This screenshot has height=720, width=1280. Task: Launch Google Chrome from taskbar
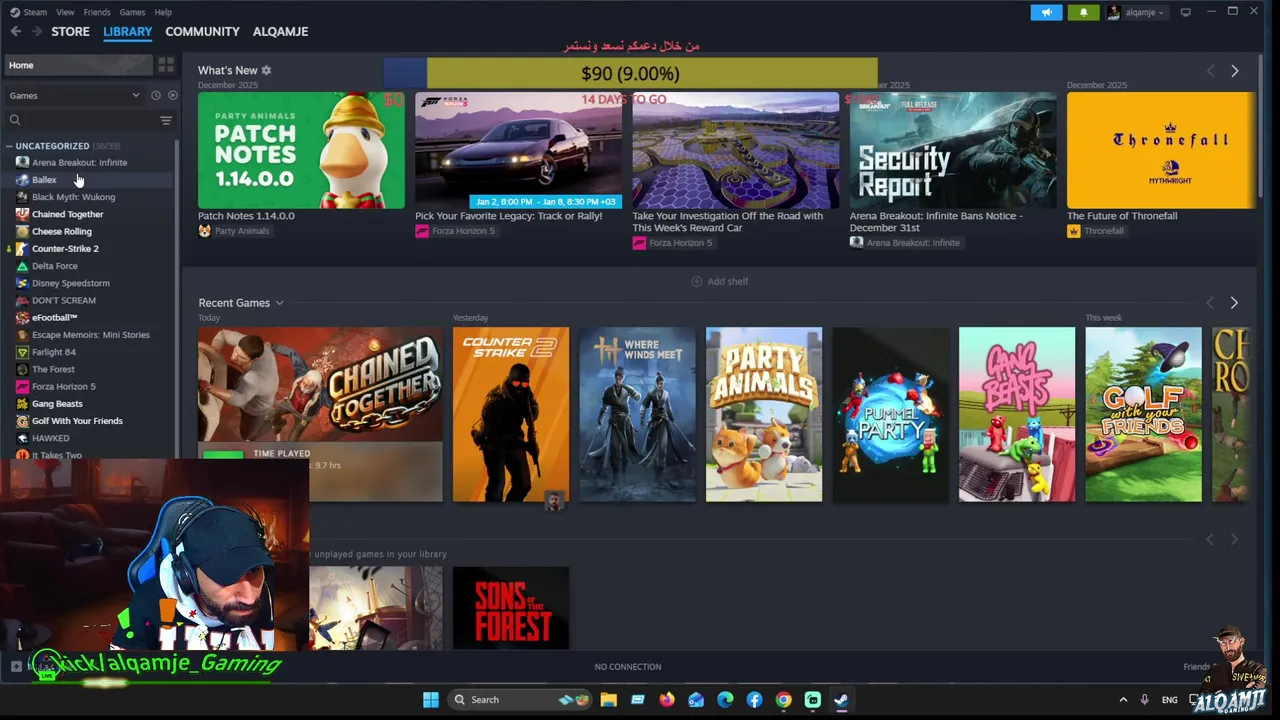pyautogui.click(x=783, y=700)
